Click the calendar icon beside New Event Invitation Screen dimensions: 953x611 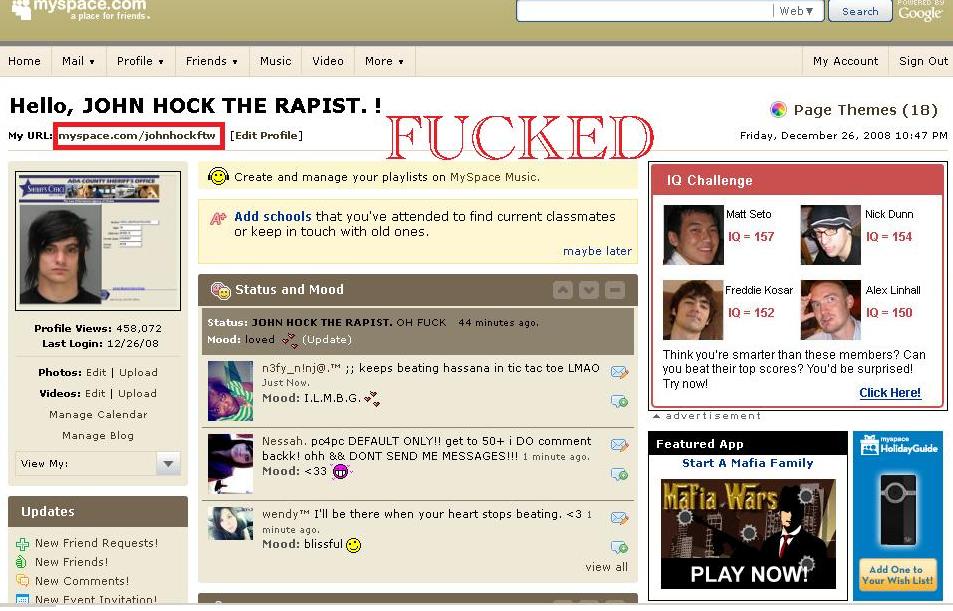pyautogui.click(x=22, y=600)
